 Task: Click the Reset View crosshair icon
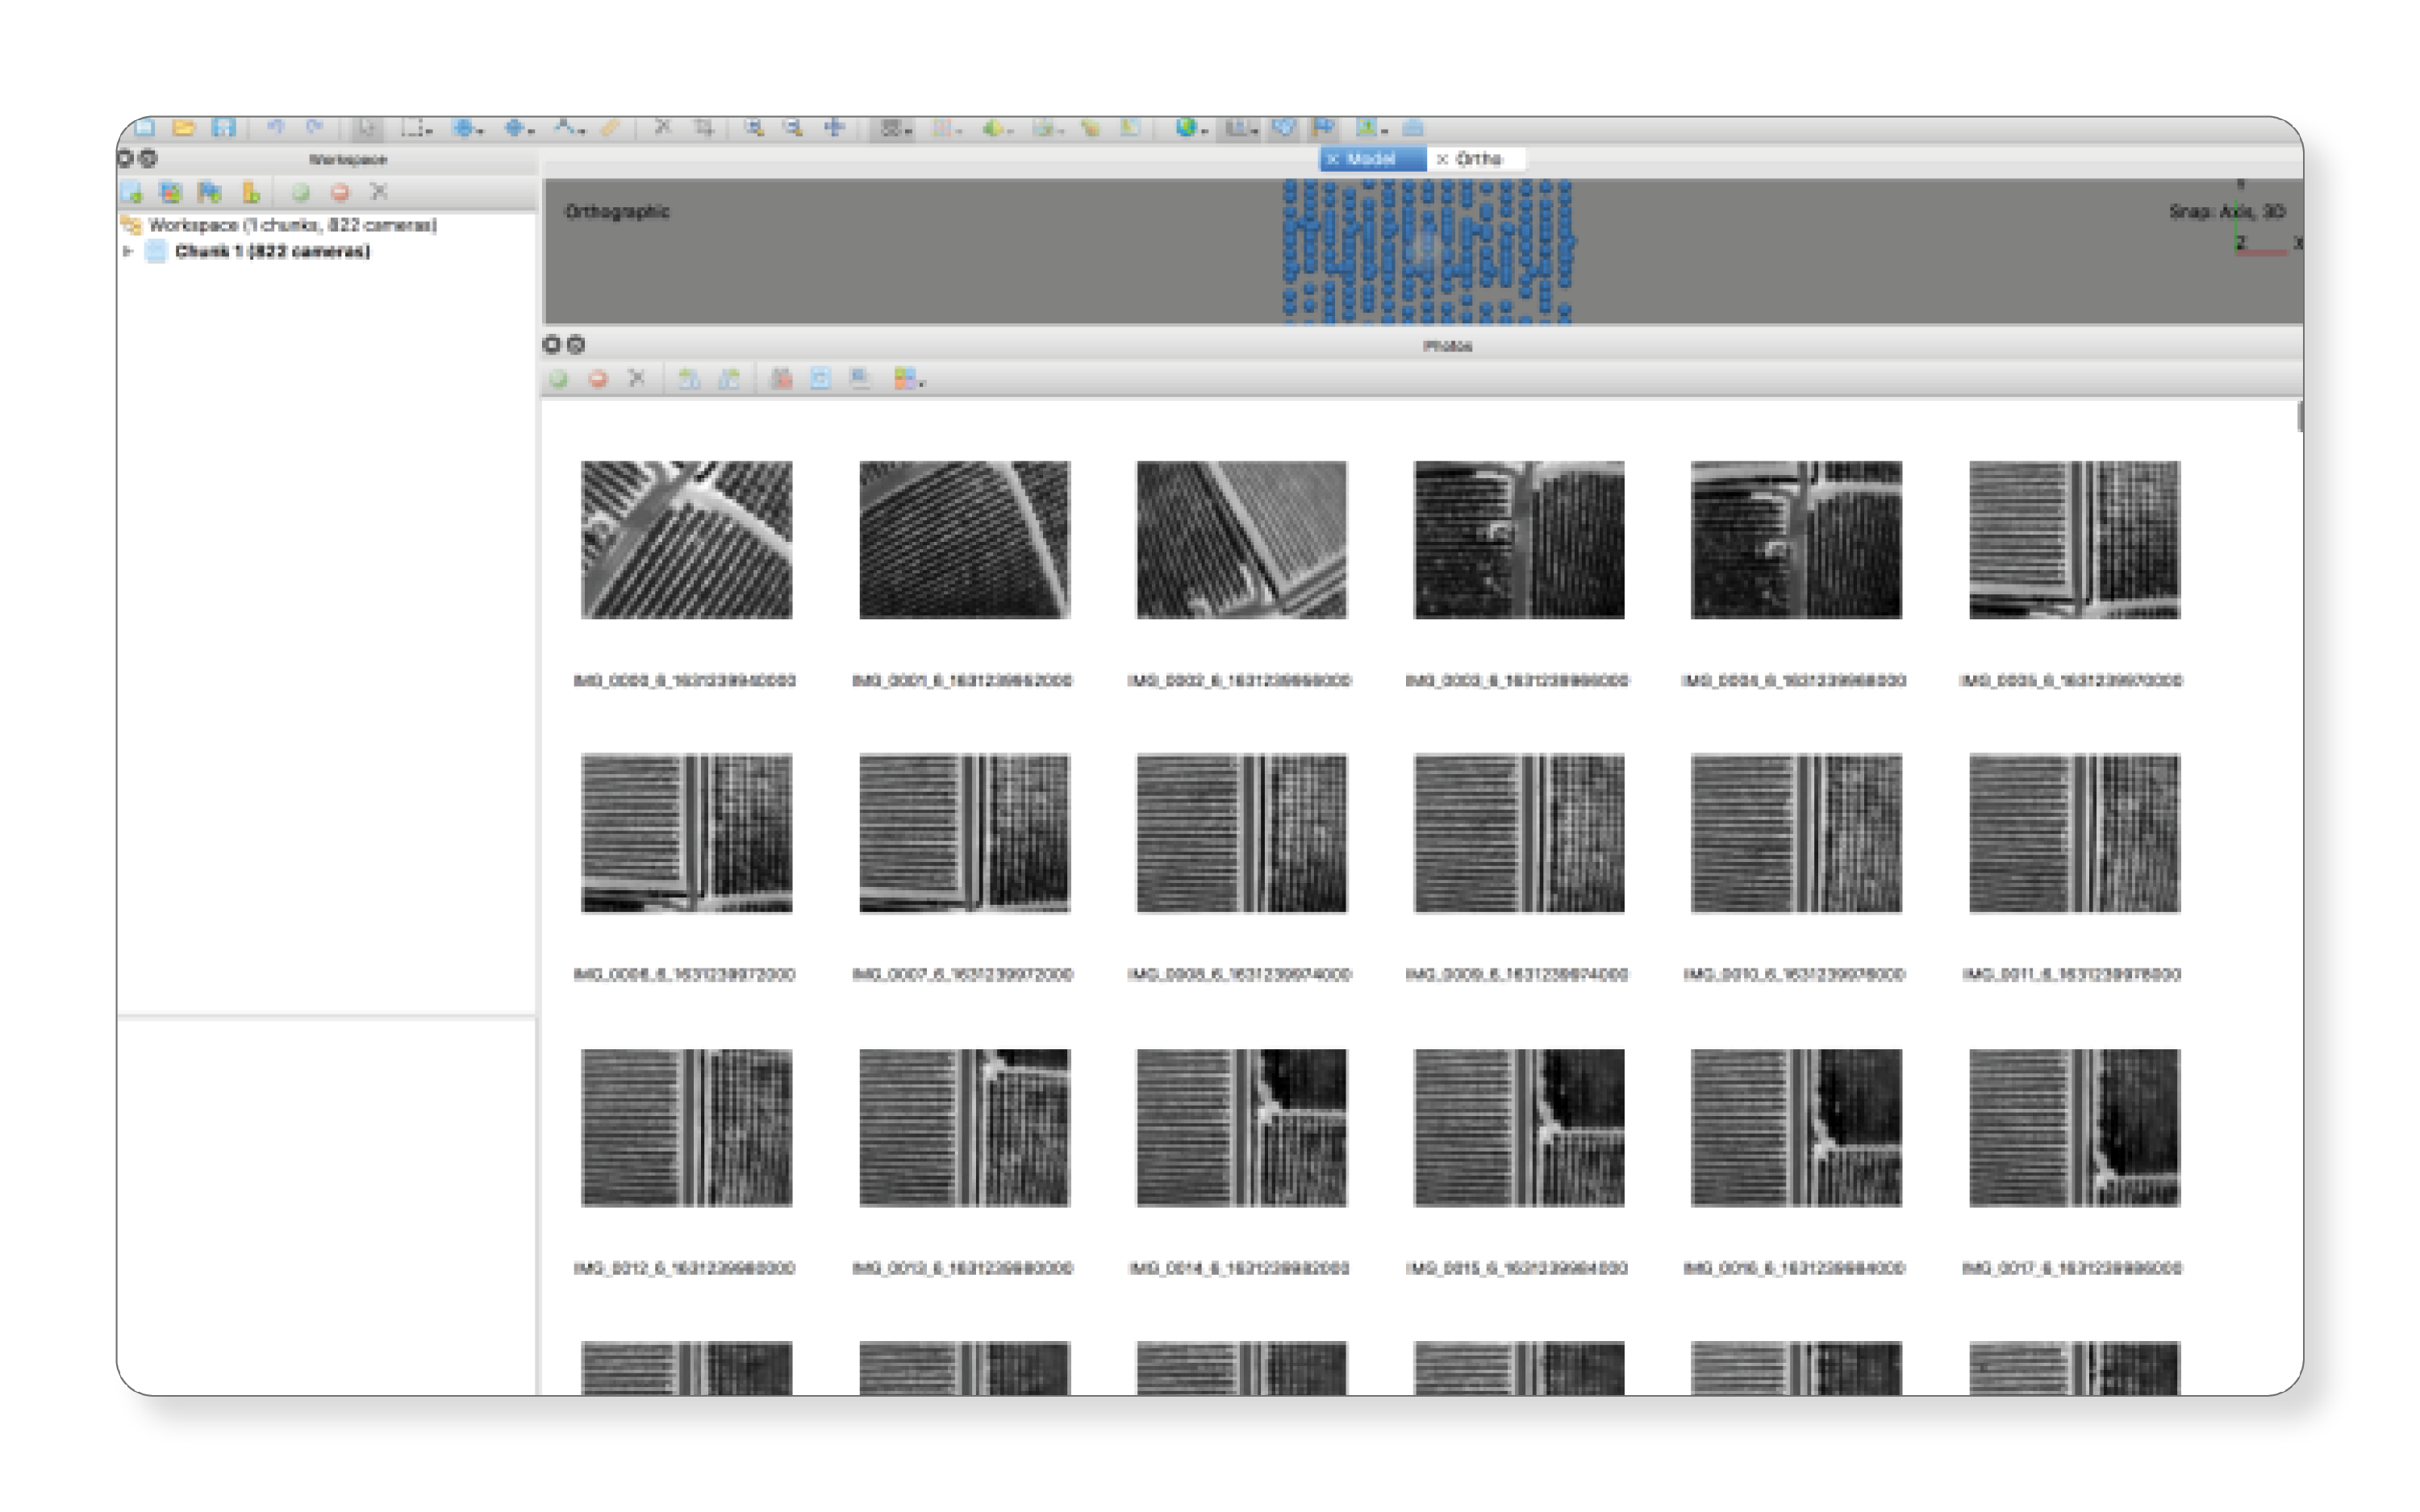tap(834, 128)
